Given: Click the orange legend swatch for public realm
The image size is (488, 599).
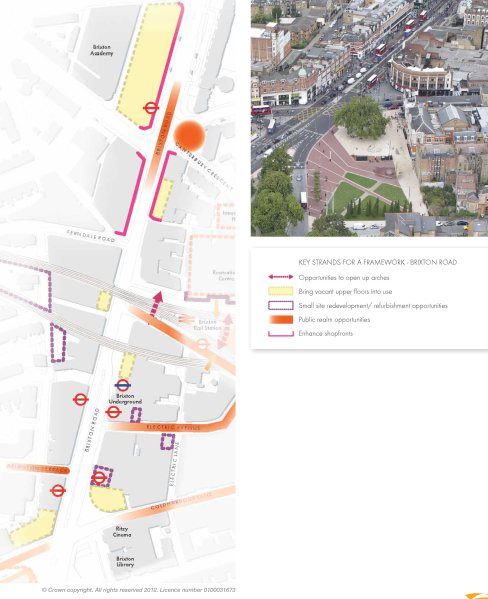Looking at the screenshot, I should (x=280, y=319).
